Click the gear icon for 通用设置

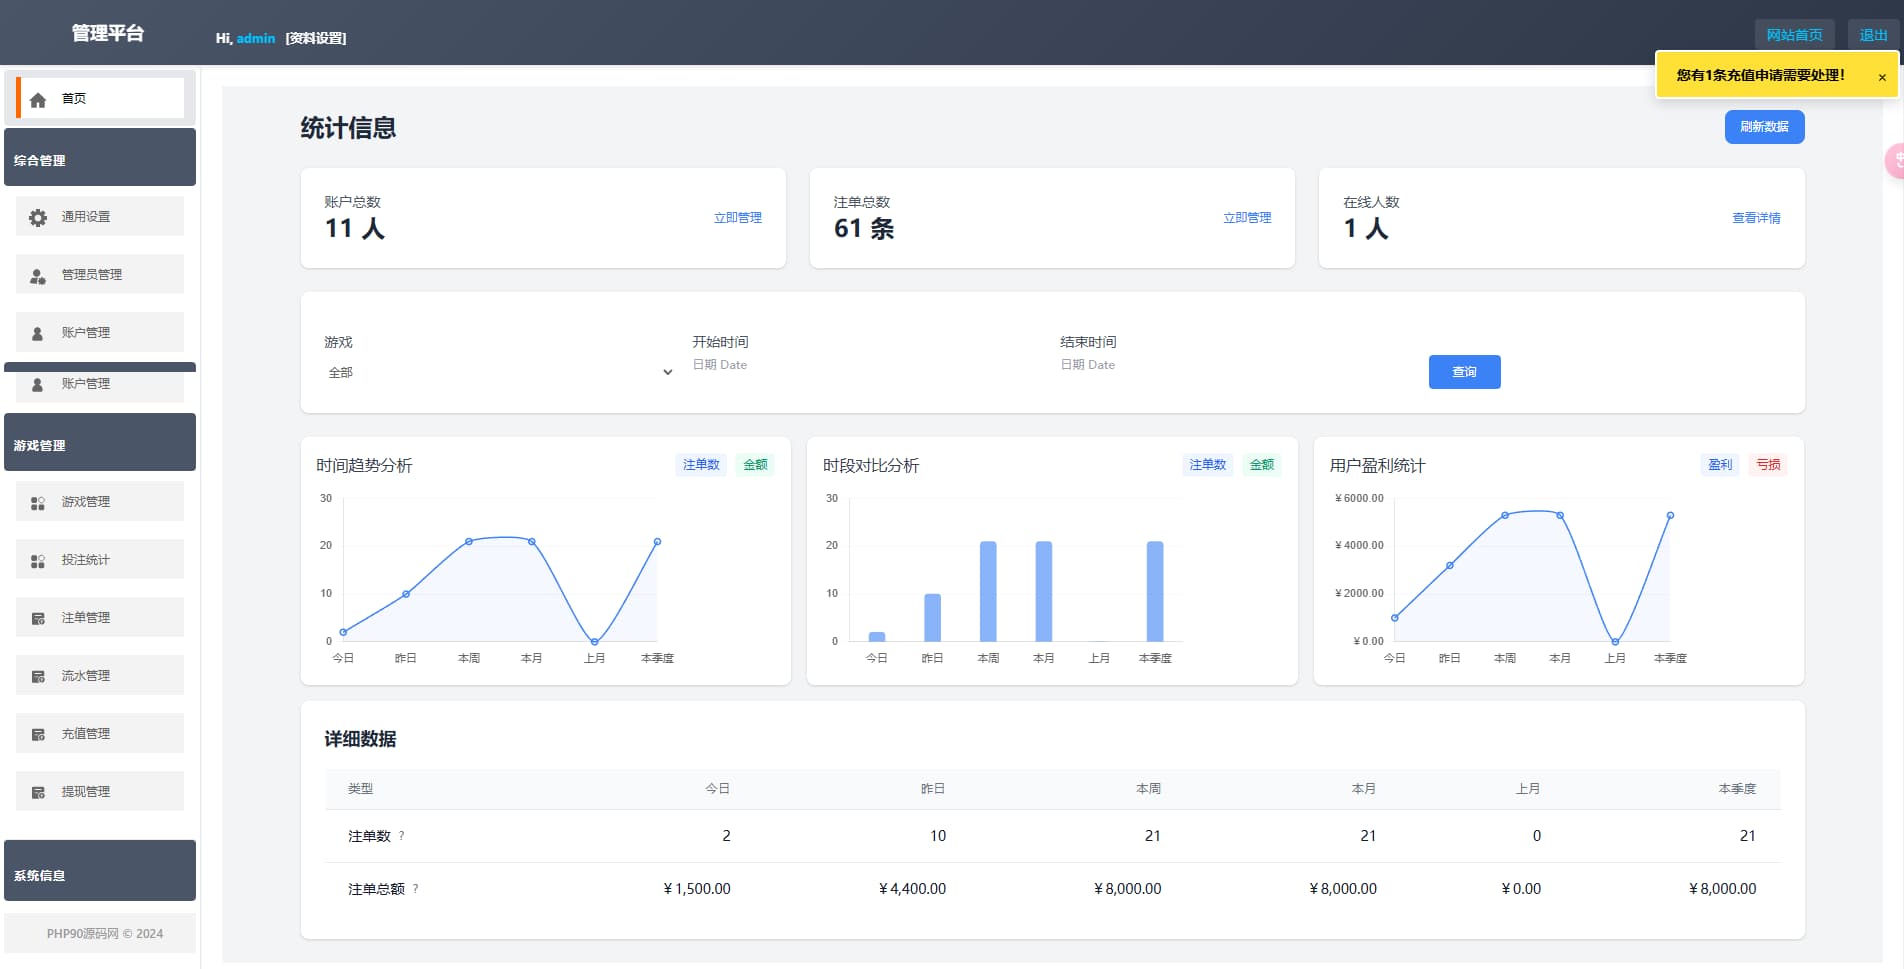[38, 217]
